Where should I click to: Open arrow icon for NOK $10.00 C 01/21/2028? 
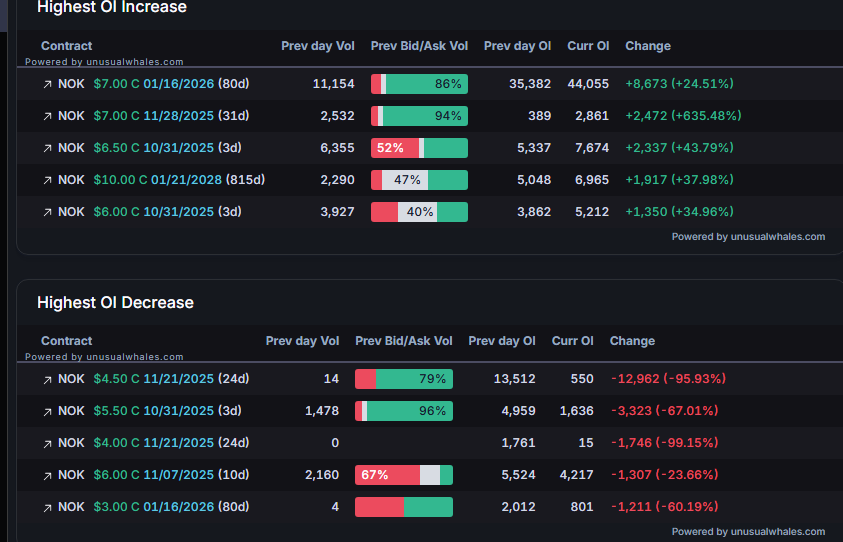[47, 180]
